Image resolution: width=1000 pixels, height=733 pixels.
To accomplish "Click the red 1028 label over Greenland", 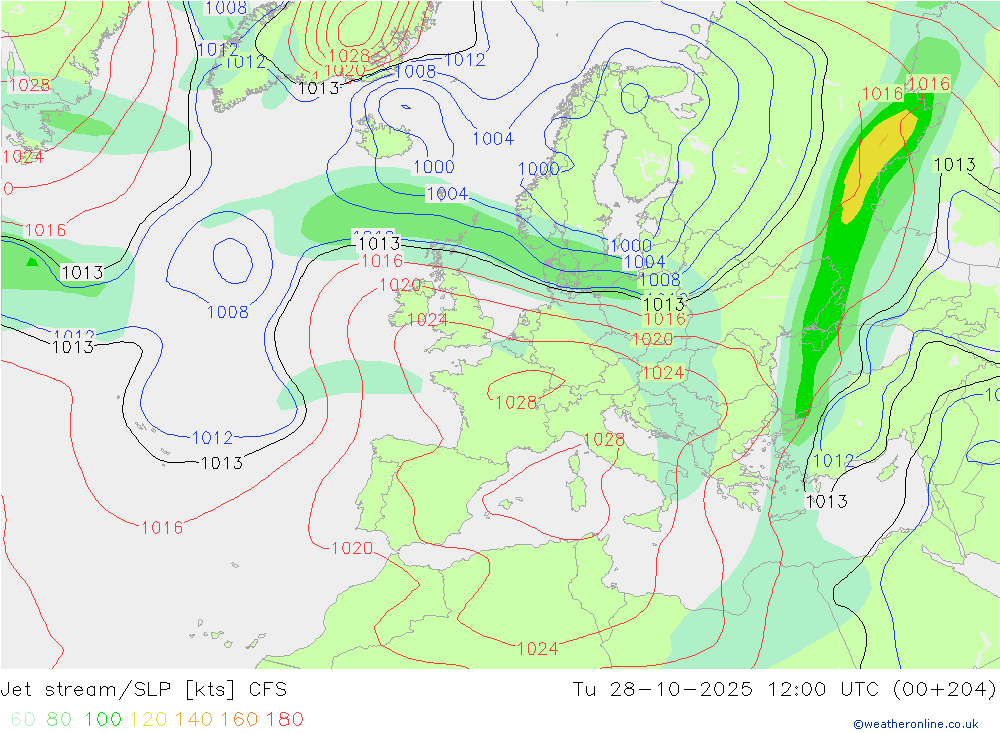I will 349,56.
